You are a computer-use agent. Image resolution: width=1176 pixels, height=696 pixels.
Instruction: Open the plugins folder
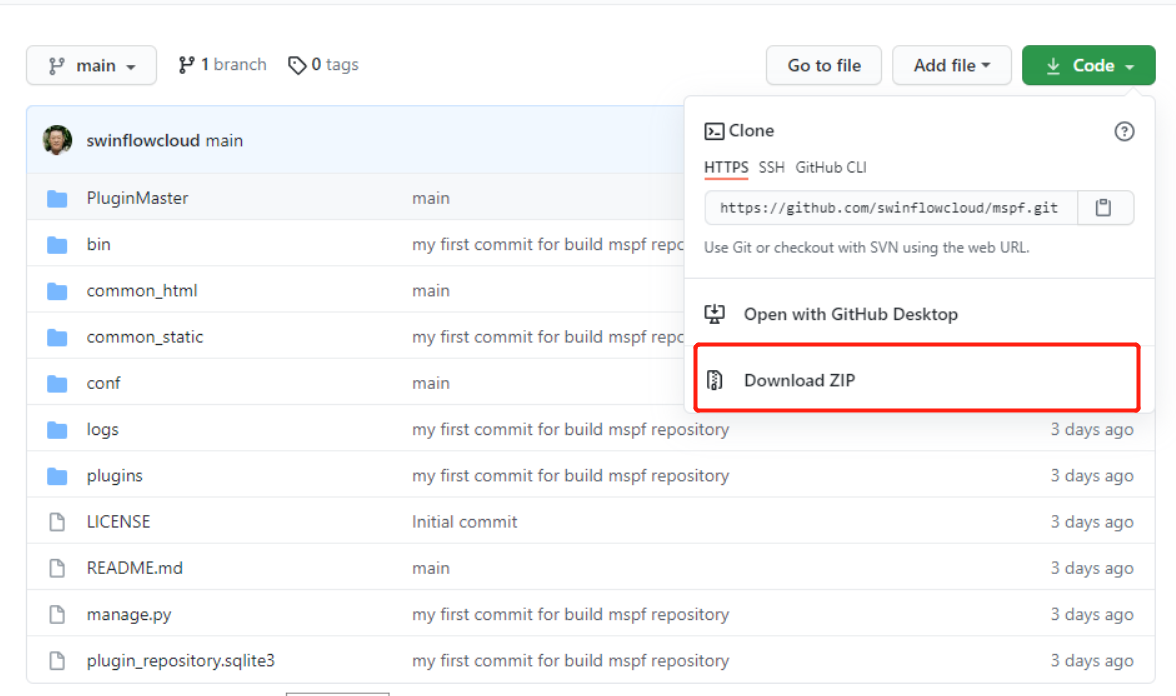(x=115, y=476)
